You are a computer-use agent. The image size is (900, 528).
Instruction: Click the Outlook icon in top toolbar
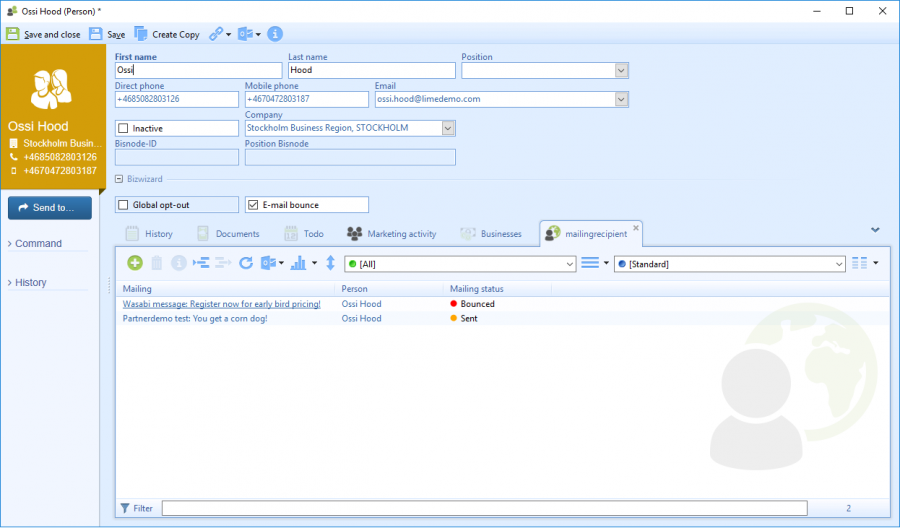(x=245, y=34)
